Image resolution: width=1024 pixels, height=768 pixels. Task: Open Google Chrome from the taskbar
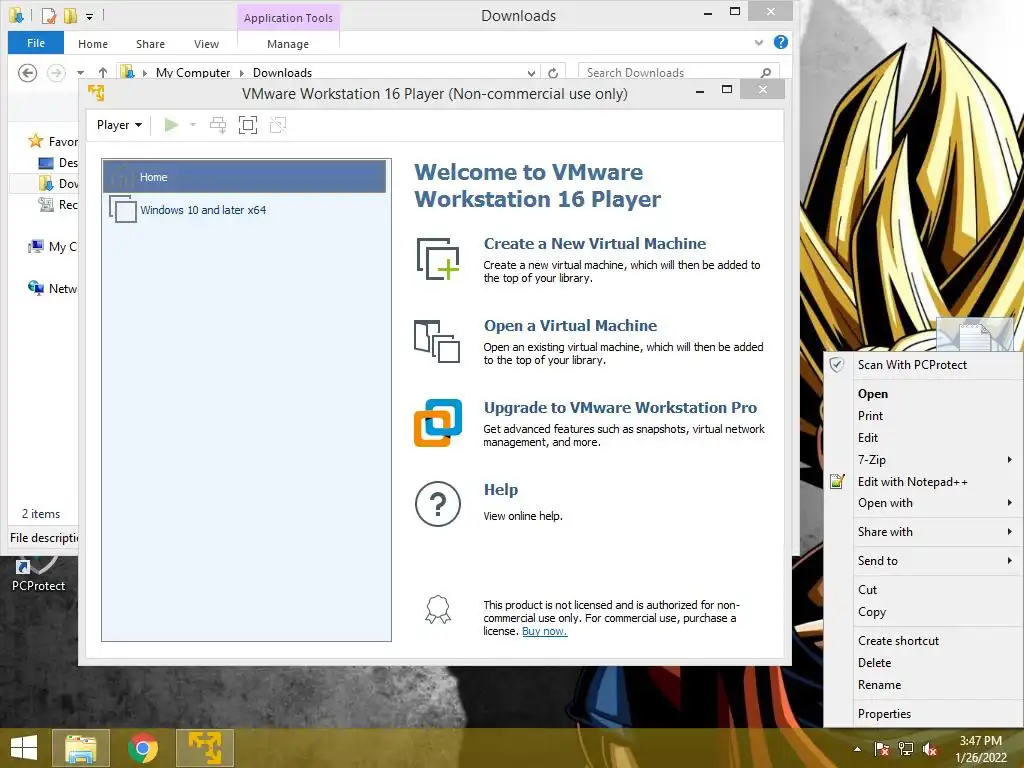(143, 748)
